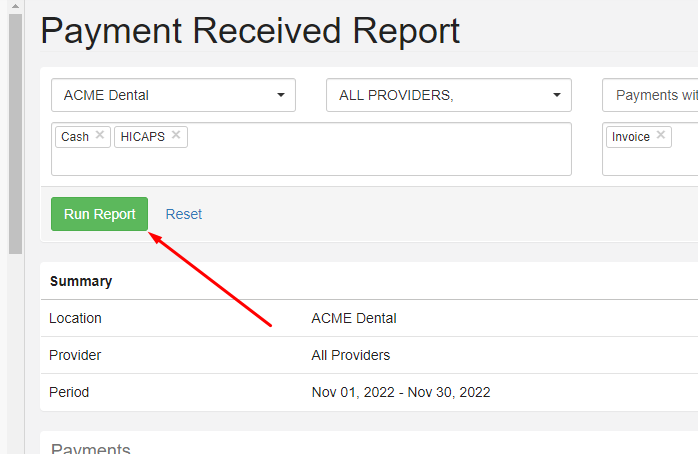Click the Cash tag label
The image size is (698, 454).
pyautogui.click(x=75, y=137)
